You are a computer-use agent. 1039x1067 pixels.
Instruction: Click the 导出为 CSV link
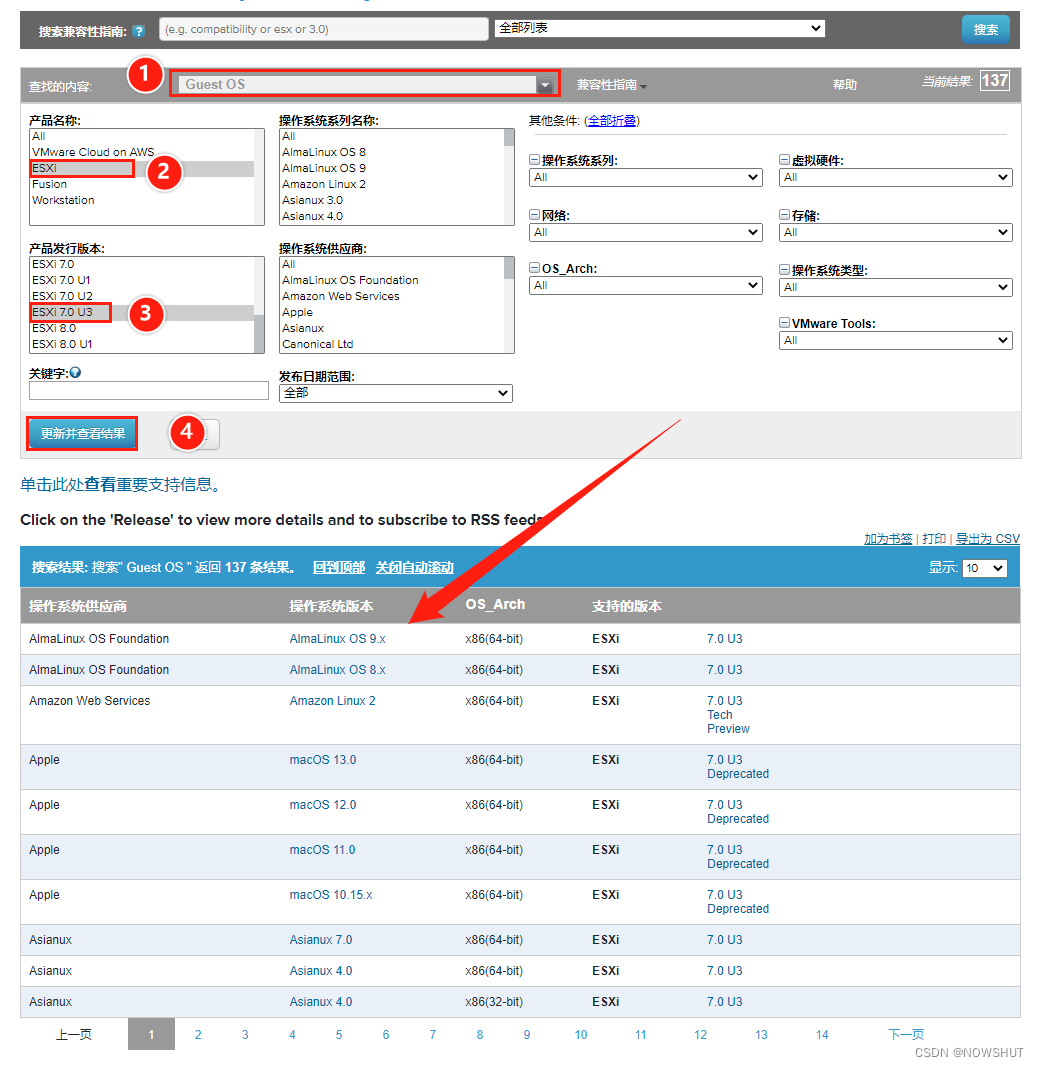[x=987, y=539]
